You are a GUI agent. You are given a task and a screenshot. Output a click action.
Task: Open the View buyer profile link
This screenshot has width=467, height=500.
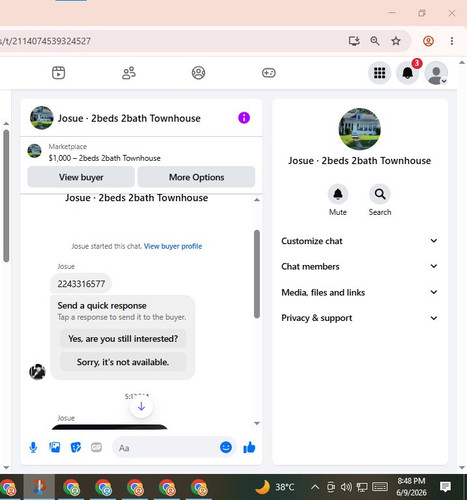[173, 246]
